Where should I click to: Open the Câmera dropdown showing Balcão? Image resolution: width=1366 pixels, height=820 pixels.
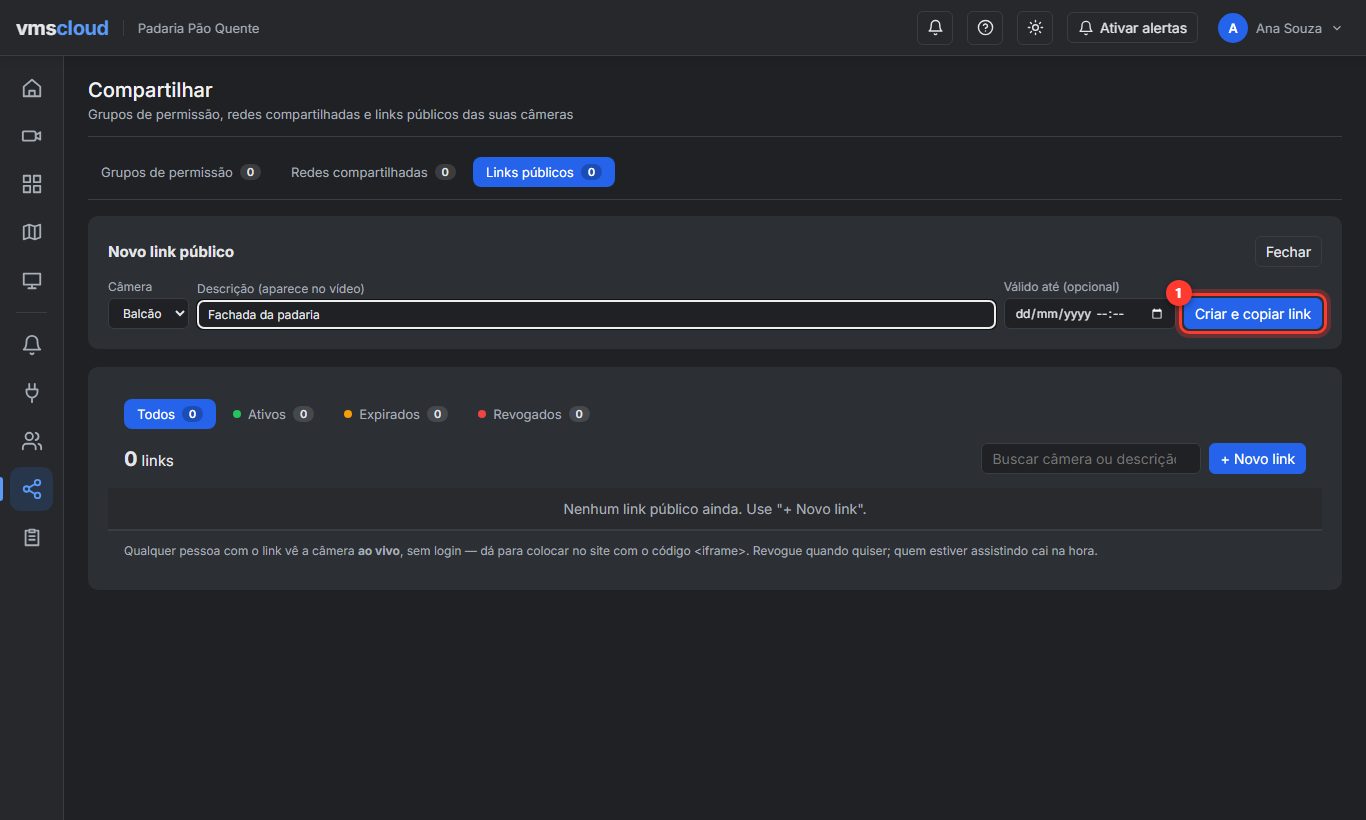pos(148,314)
